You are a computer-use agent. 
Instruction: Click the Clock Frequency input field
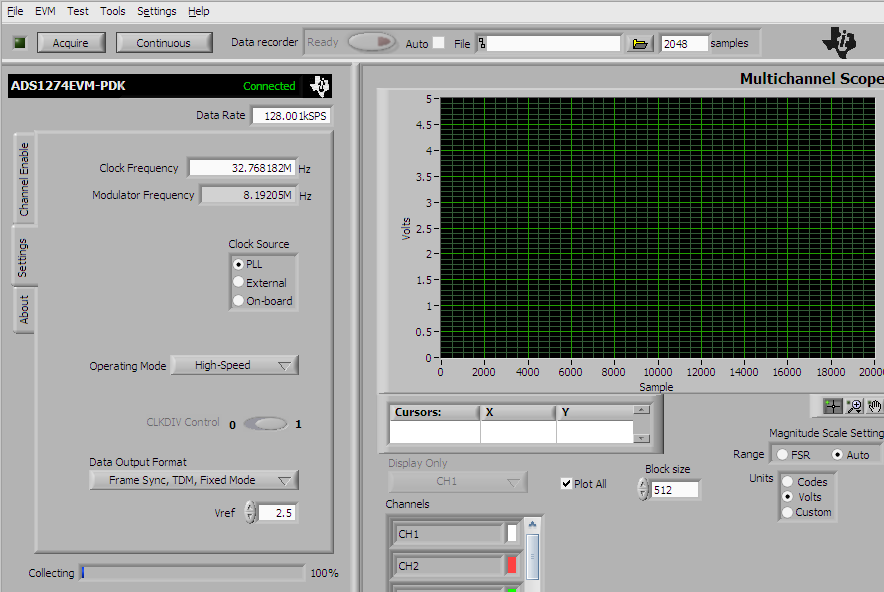click(241, 168)
